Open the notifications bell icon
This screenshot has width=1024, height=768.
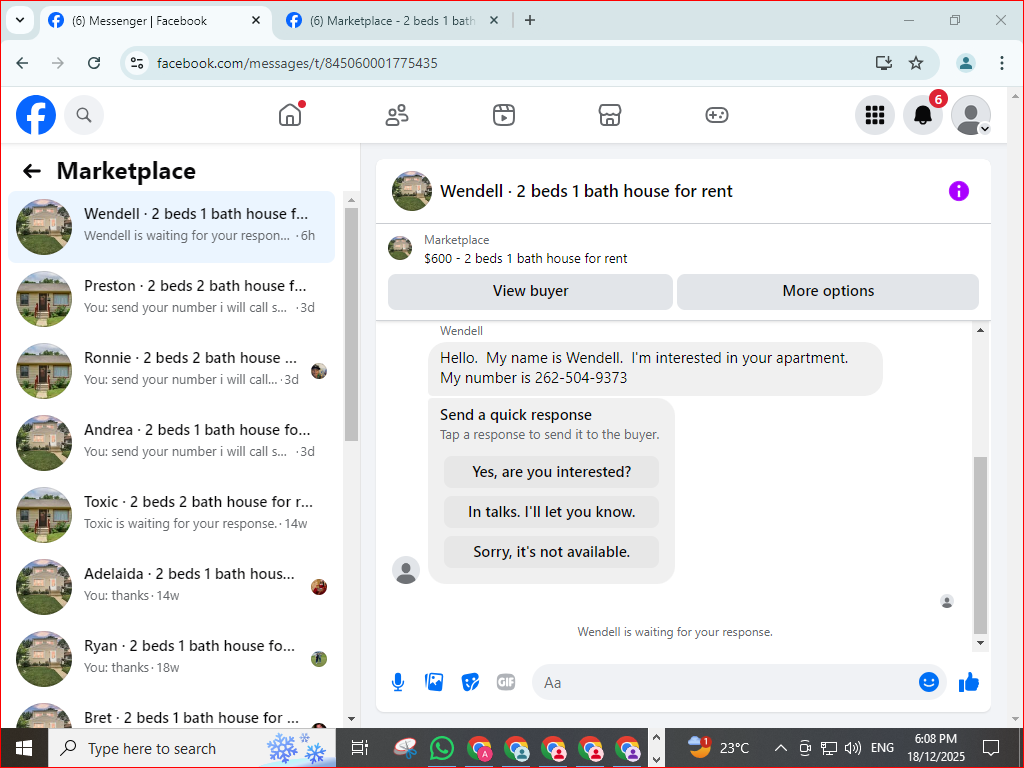[923, 115]
